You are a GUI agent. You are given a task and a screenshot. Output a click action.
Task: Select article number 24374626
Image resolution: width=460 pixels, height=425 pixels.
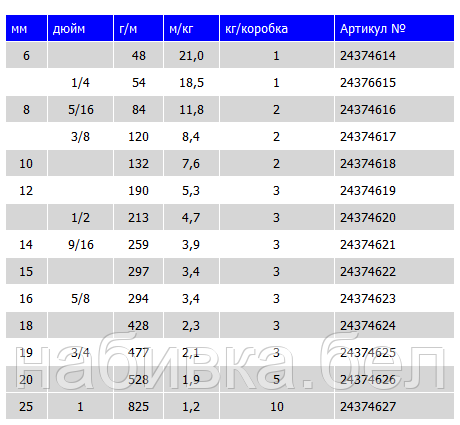pyautogui.click(x=368, y=380)
